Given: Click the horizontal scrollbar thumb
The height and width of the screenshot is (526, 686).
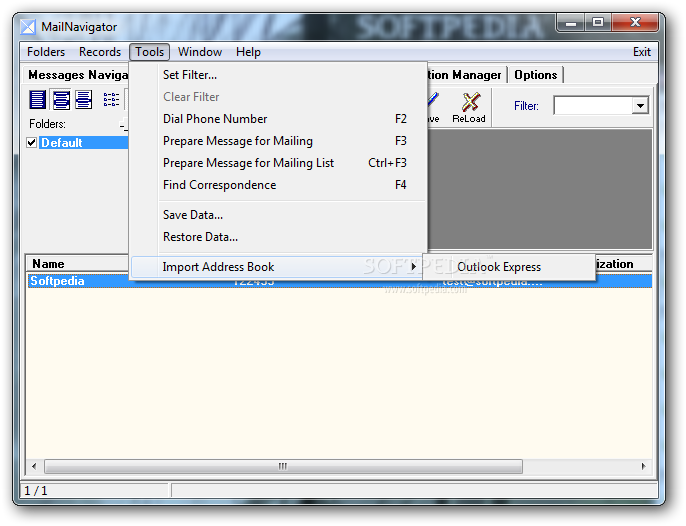Looking at the screenshot, I should [x=283, y=466].
